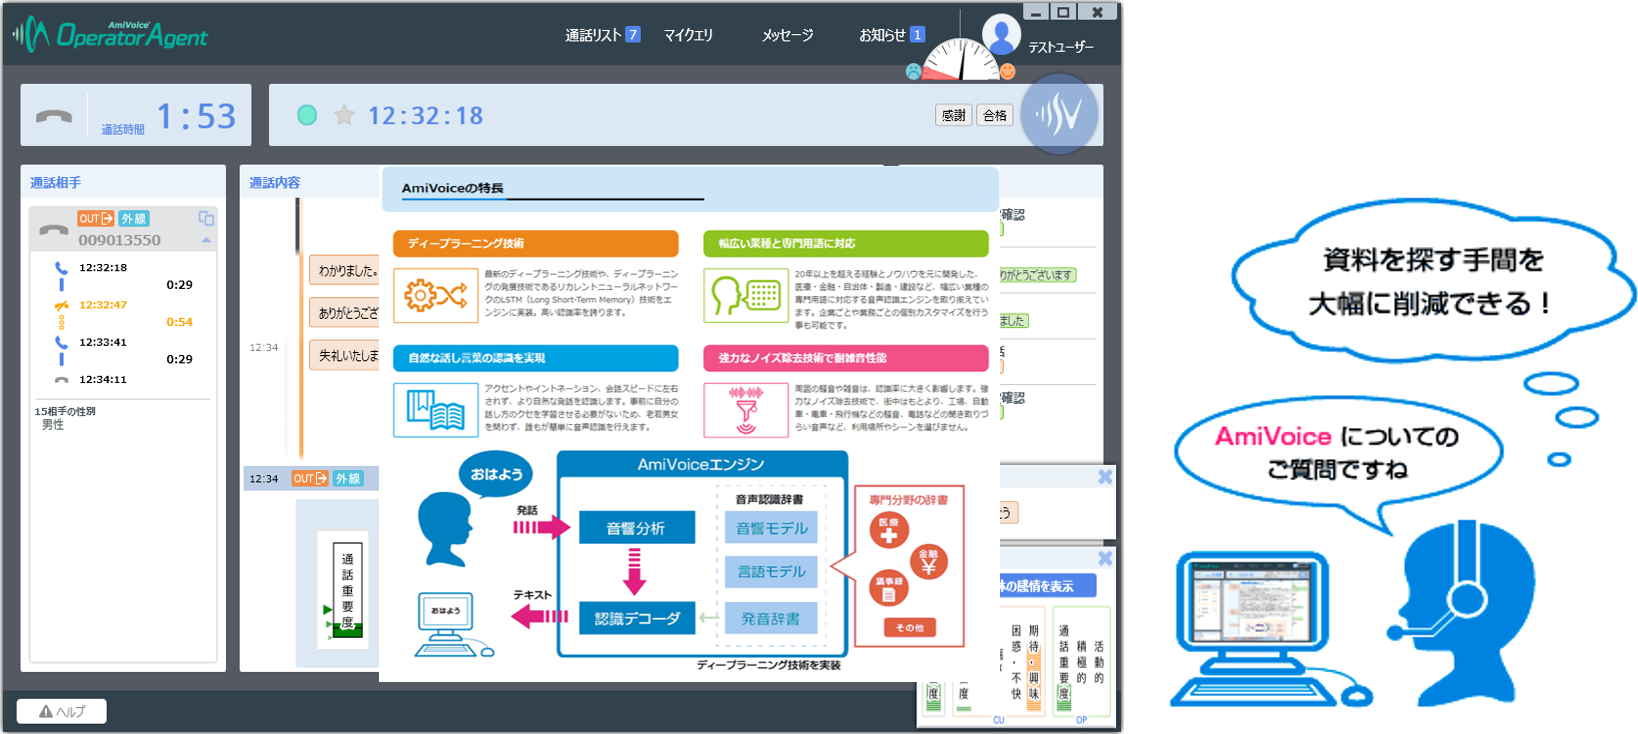Toggle the star favorite icon
The height and width of the screenshot is (734, 1638).
tap(344, 115)
